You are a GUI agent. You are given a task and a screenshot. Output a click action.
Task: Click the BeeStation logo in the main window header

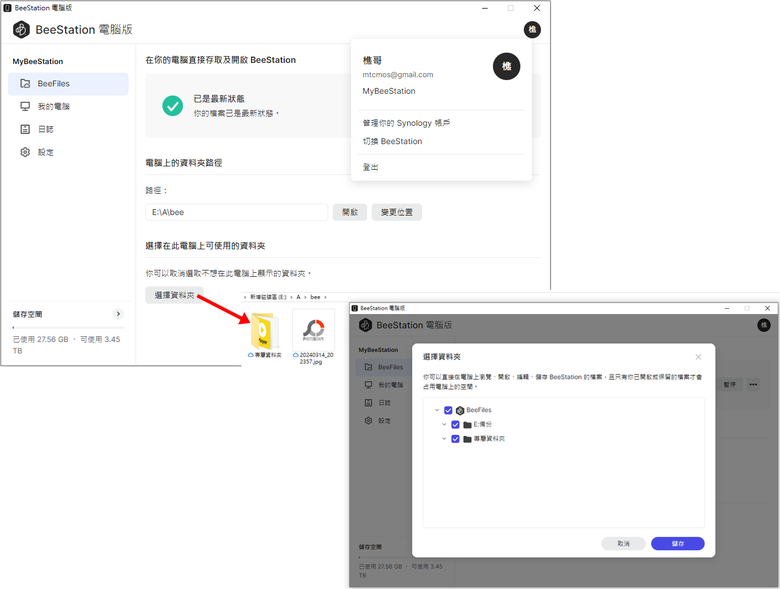[x=21, y=30]
